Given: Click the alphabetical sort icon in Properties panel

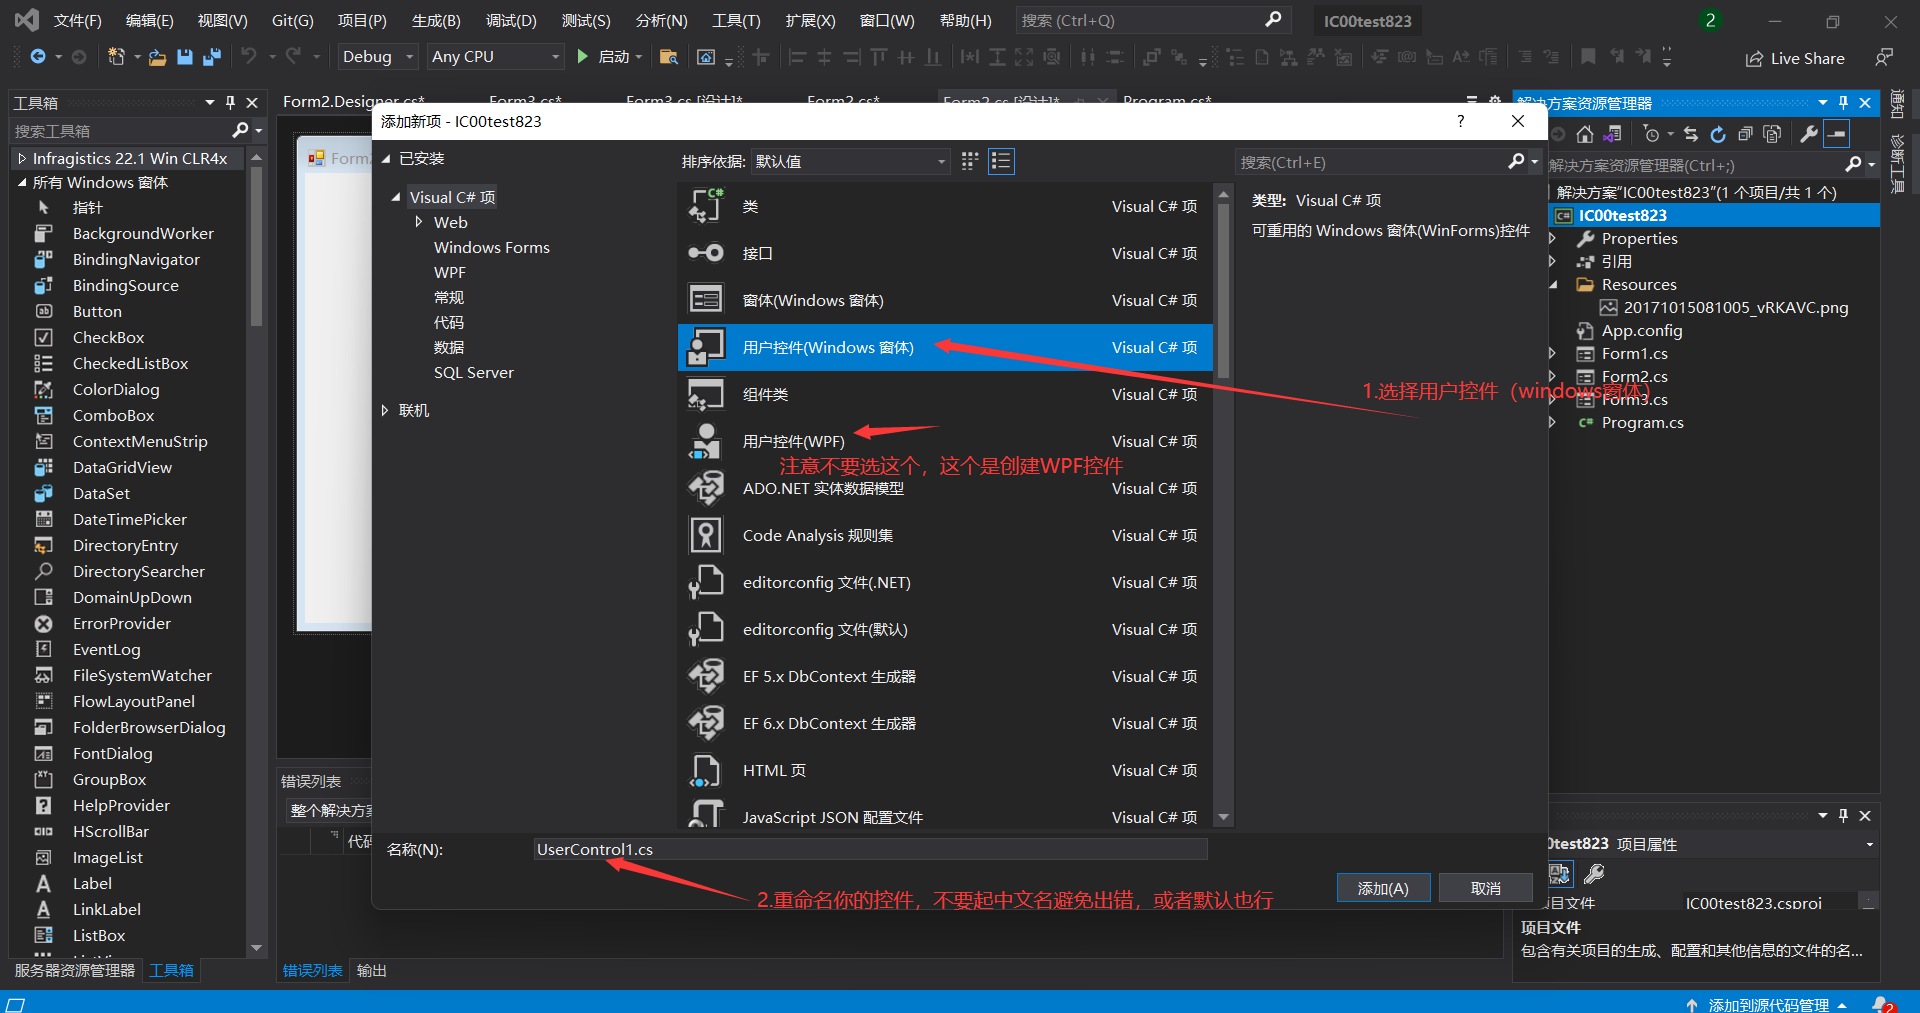Looking at the screenshot, I should (1559, 874).
